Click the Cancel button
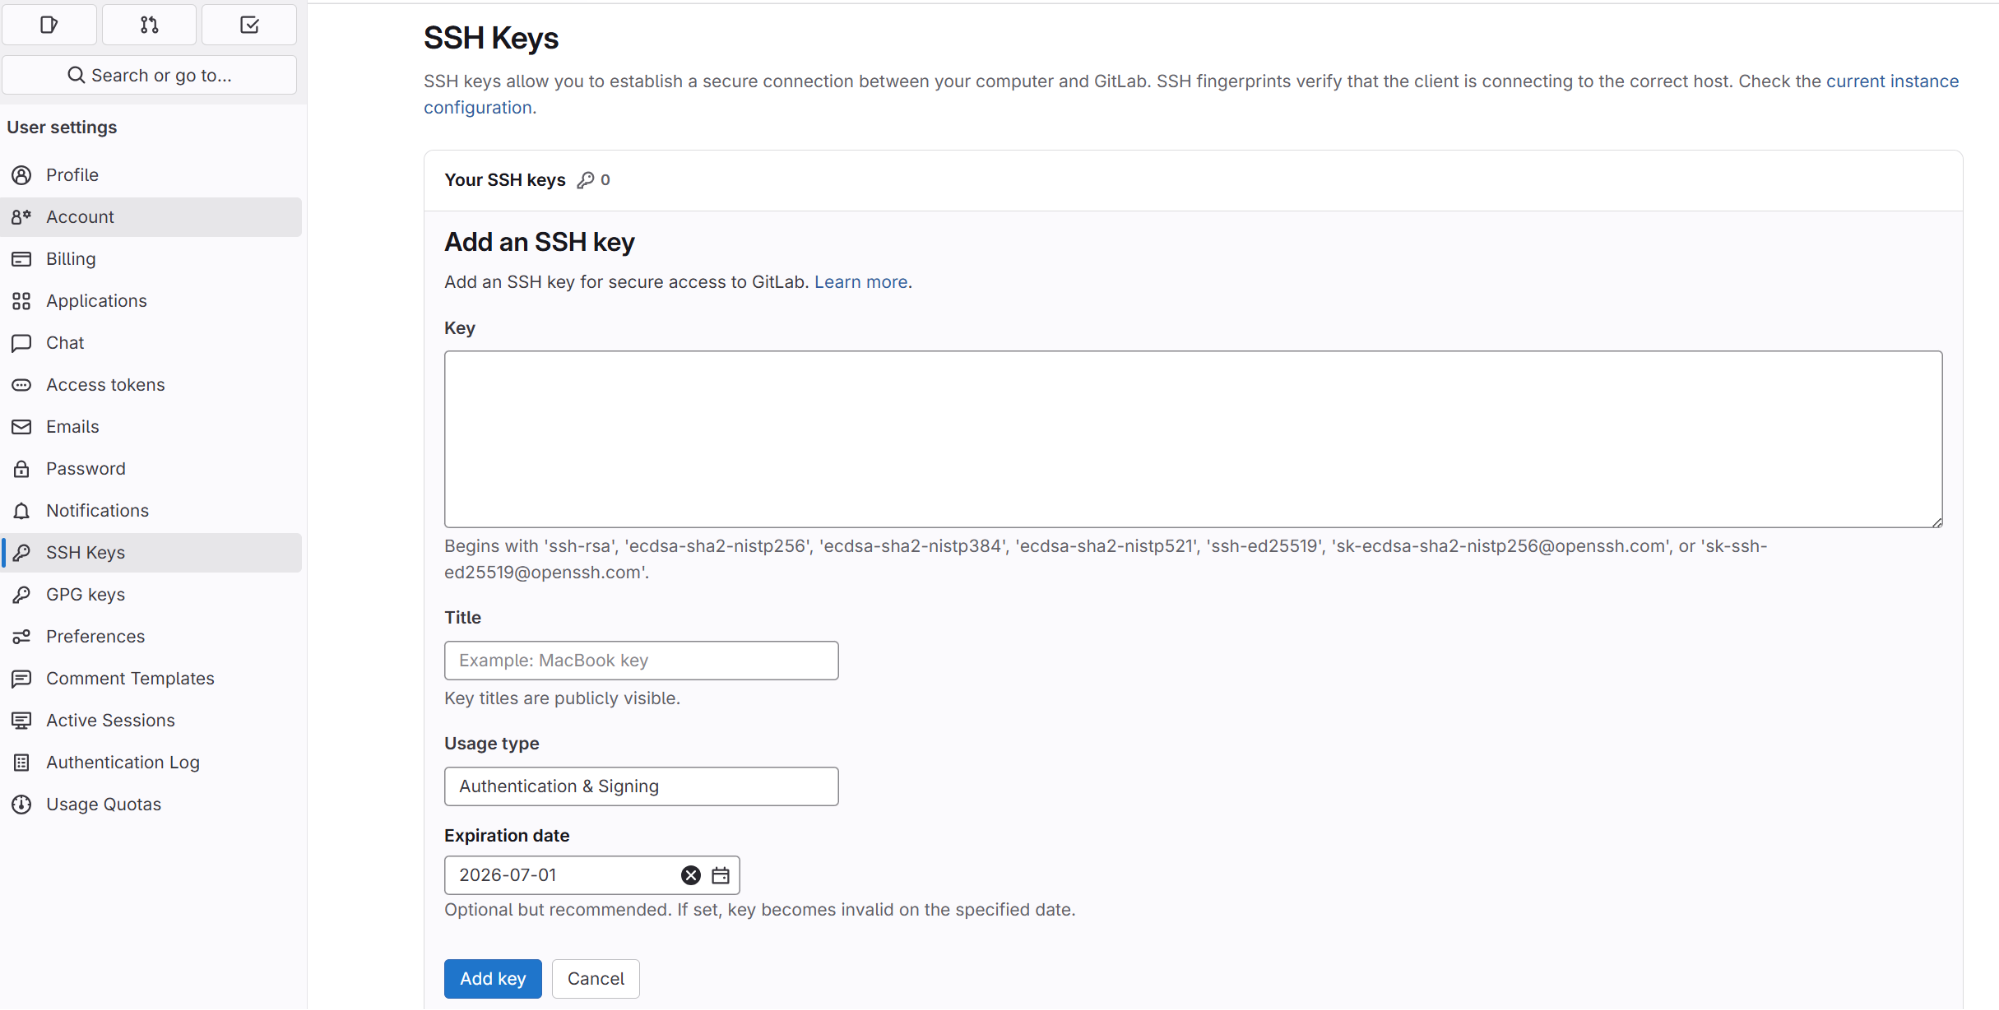This screenshot has width=1999, height=1010. (596, 979)
